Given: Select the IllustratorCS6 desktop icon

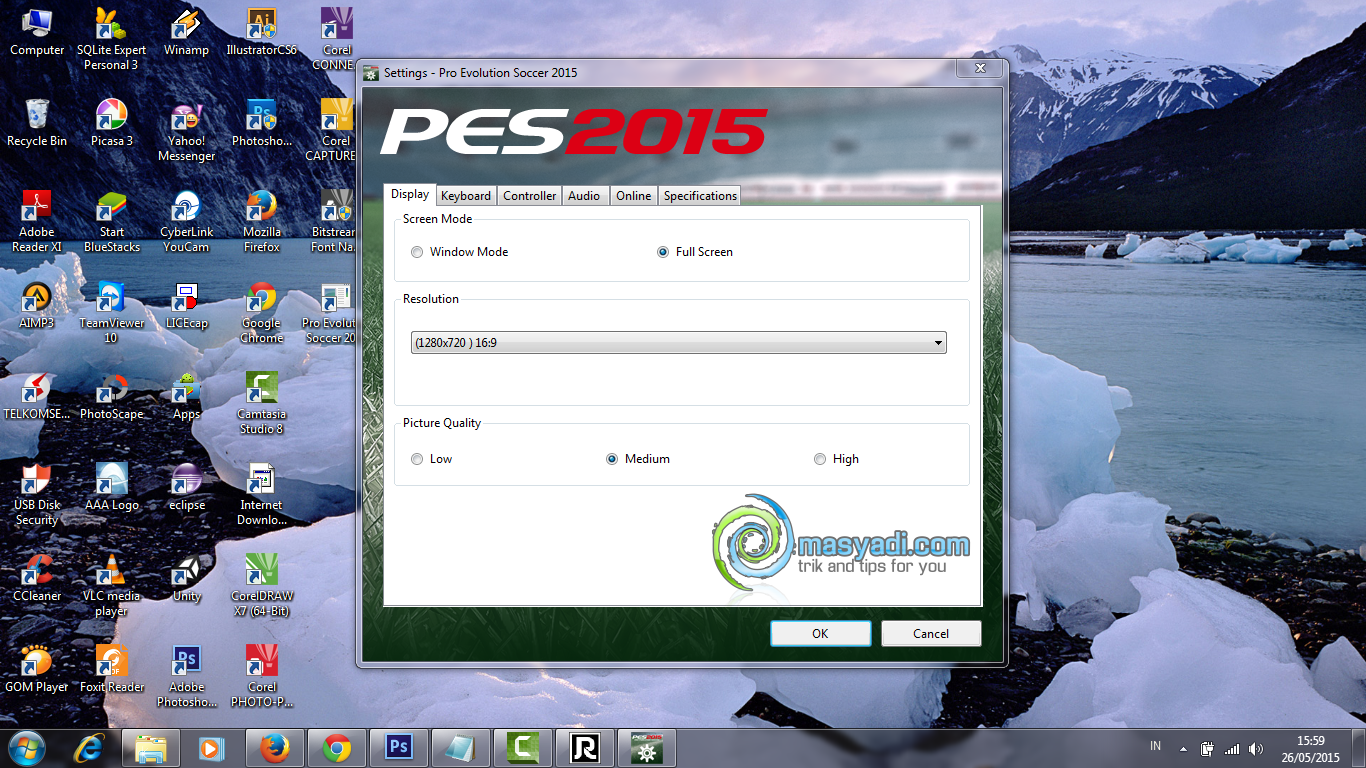Looking at the screenshot, I should point(261,33).
